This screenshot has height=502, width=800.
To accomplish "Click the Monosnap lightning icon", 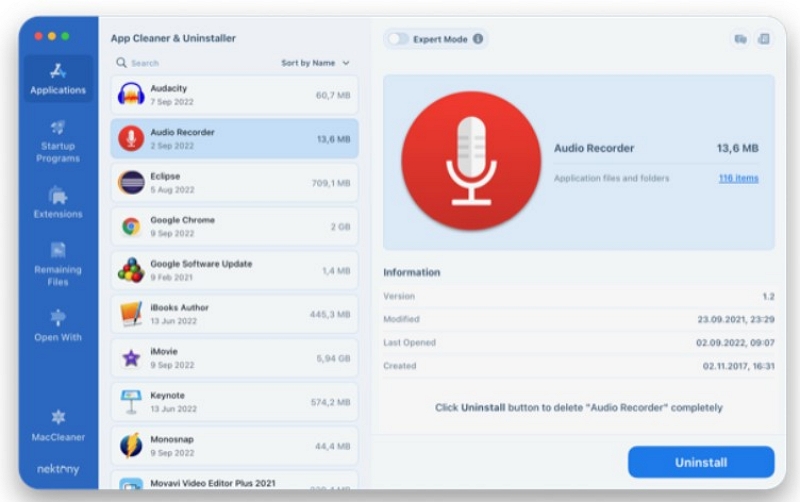I will [131, 446].
